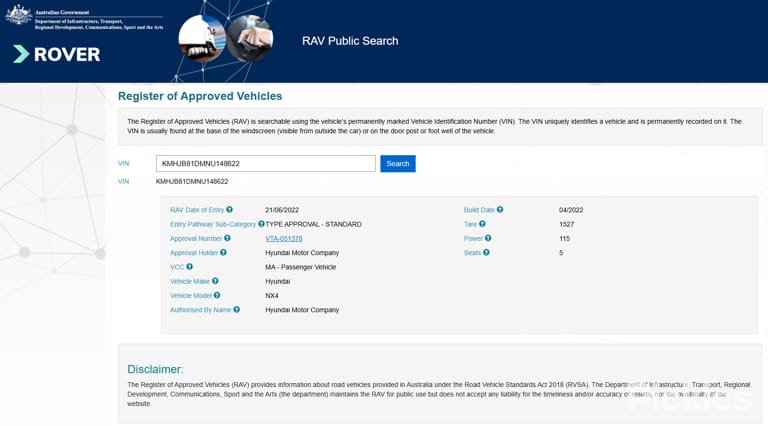Click the Approval Holder value Hyundai Motor Company
The width and height of the screenshot is (768, 426).
302,253
